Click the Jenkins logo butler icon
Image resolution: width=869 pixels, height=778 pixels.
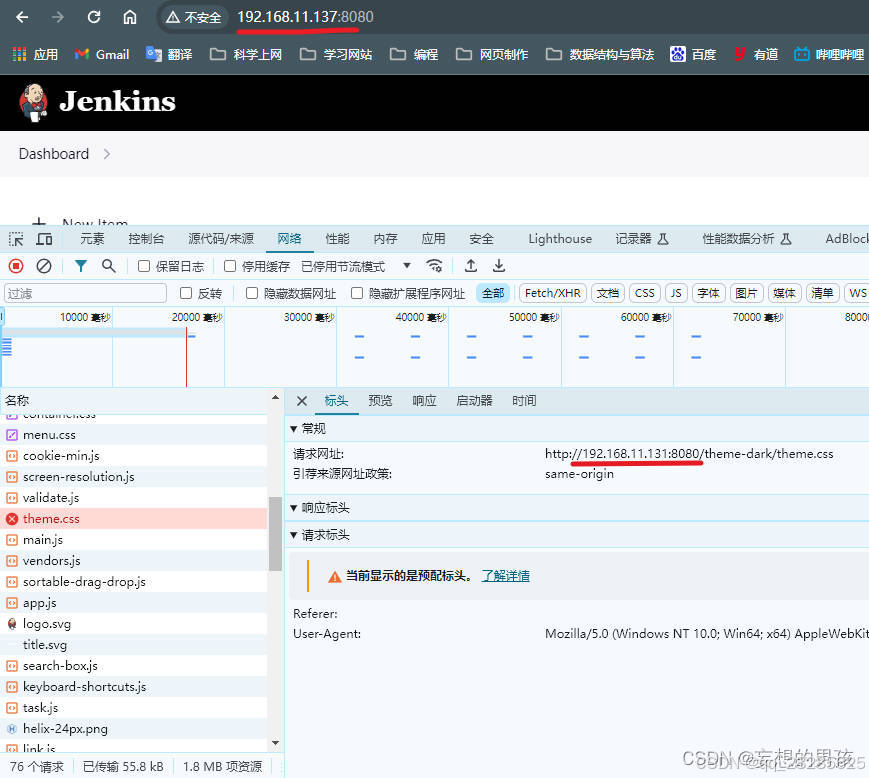(34, 103)
